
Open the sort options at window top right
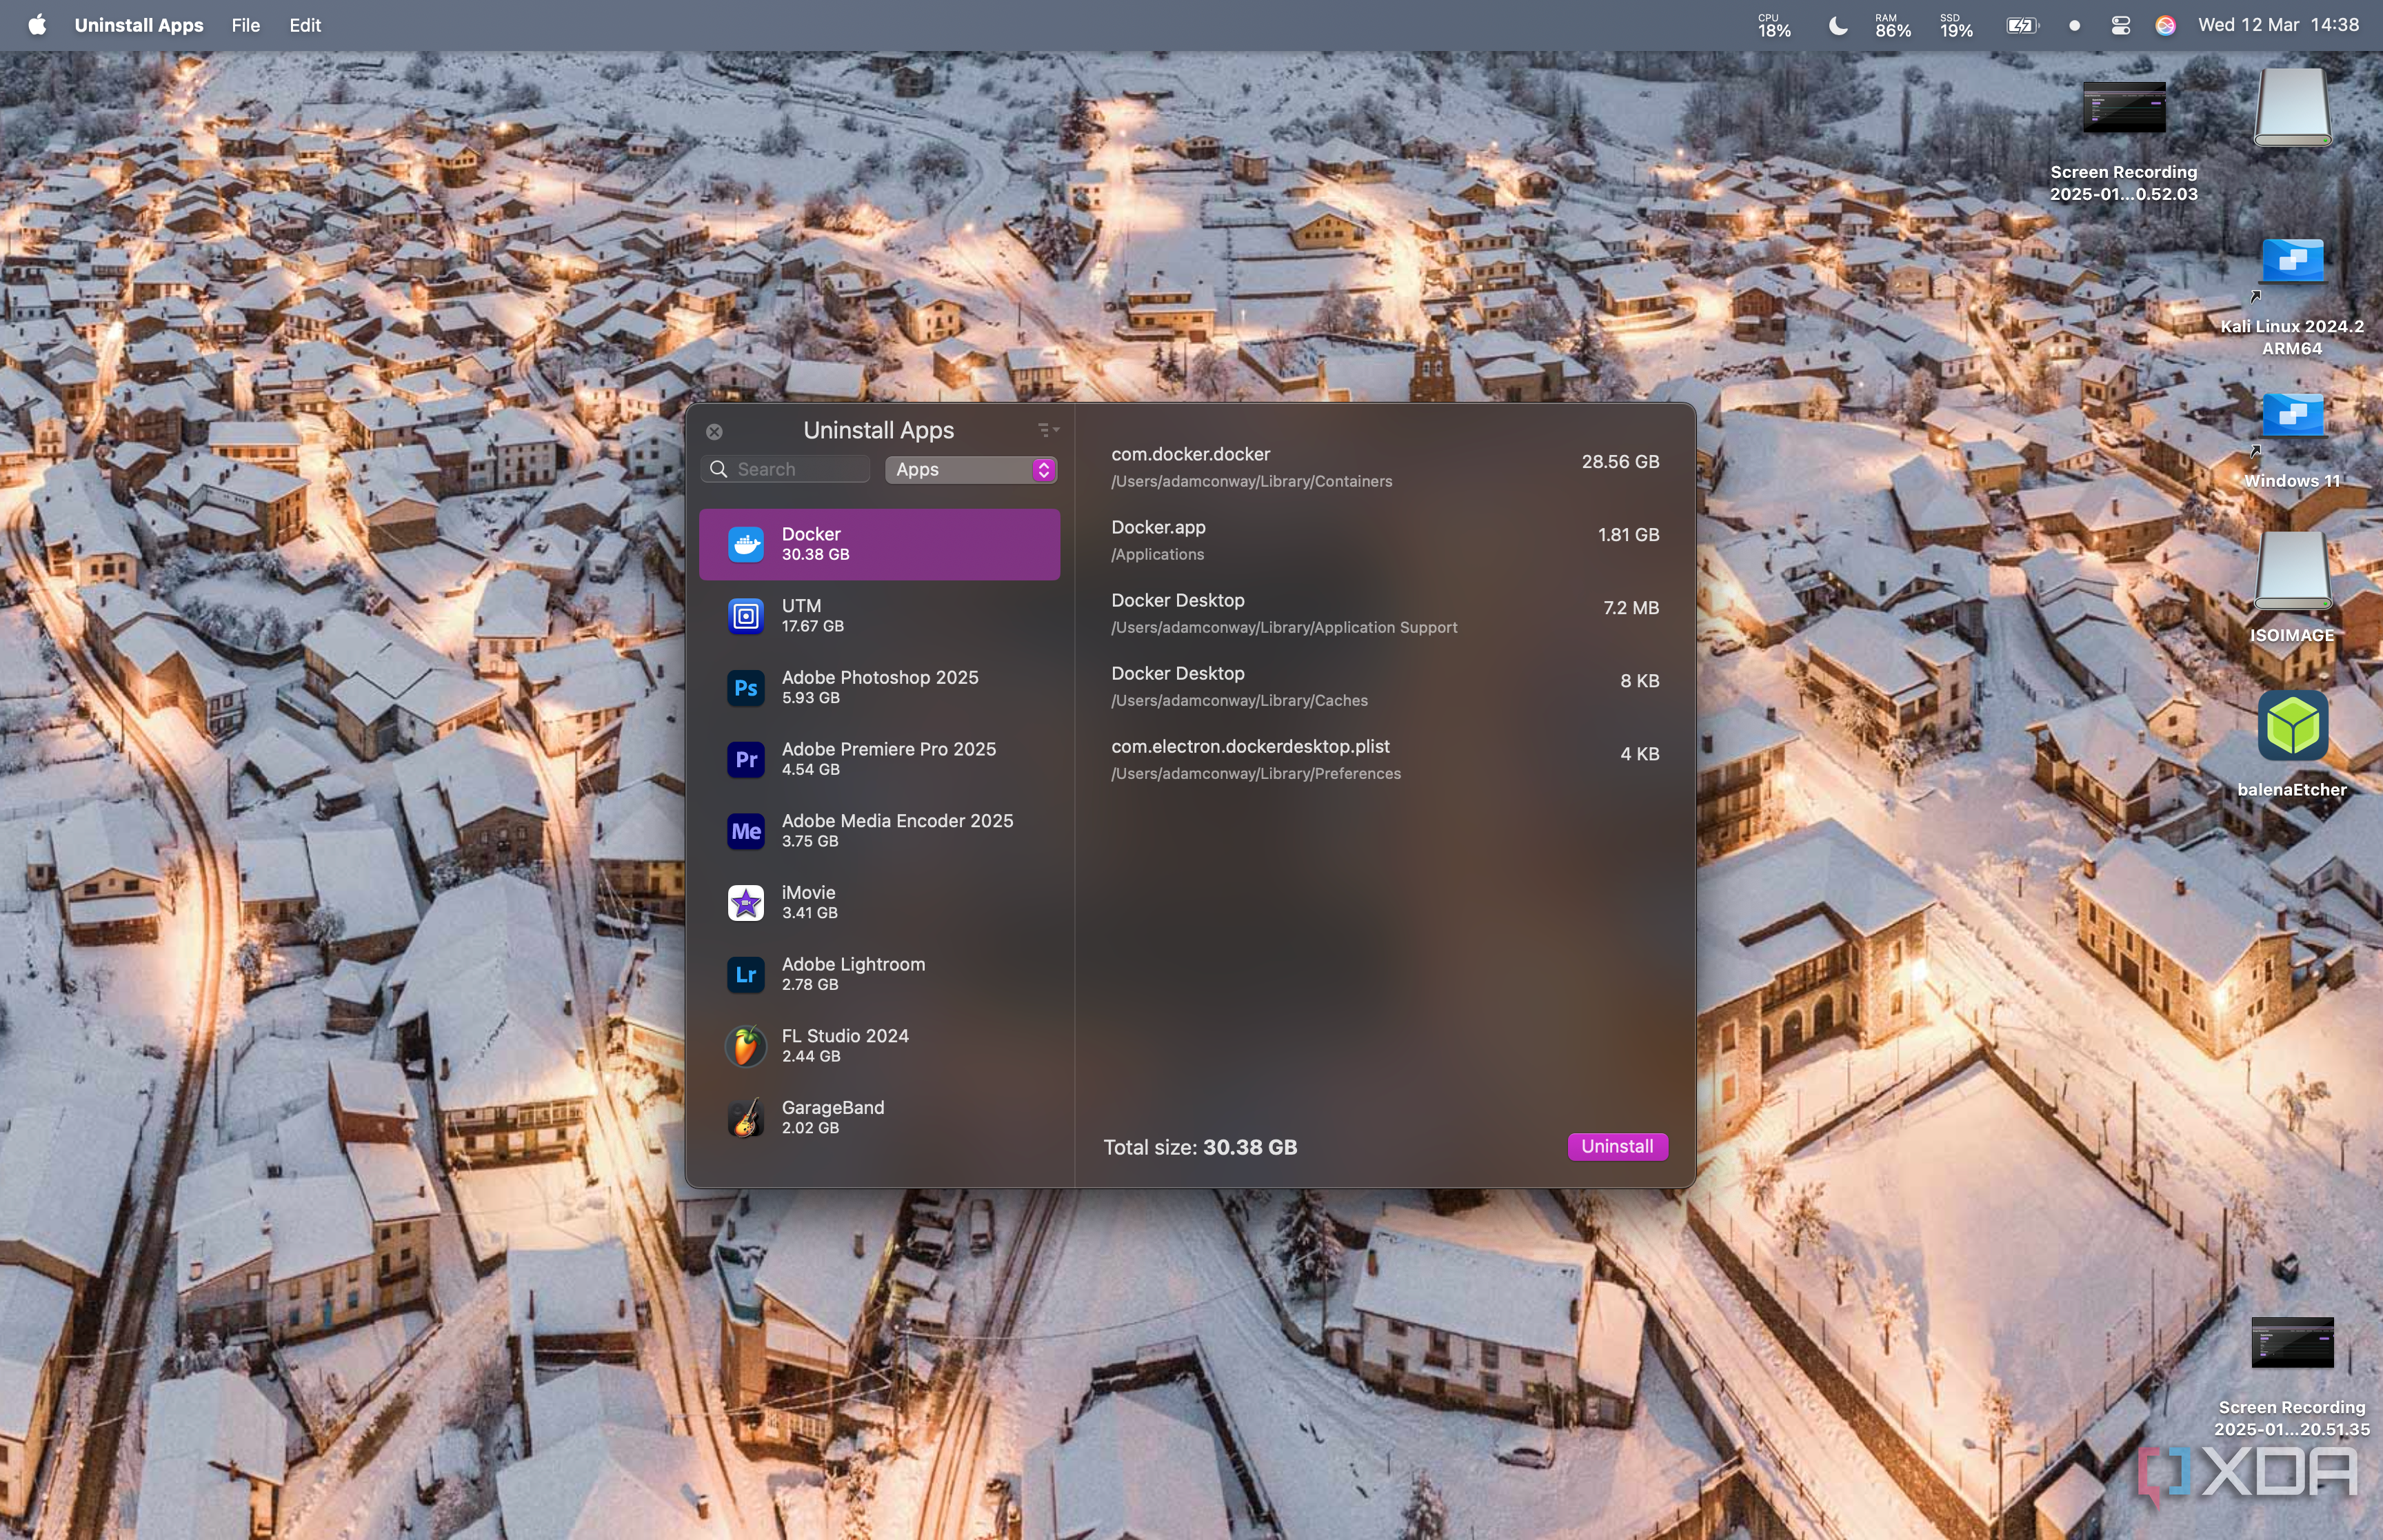point(1046,429)
